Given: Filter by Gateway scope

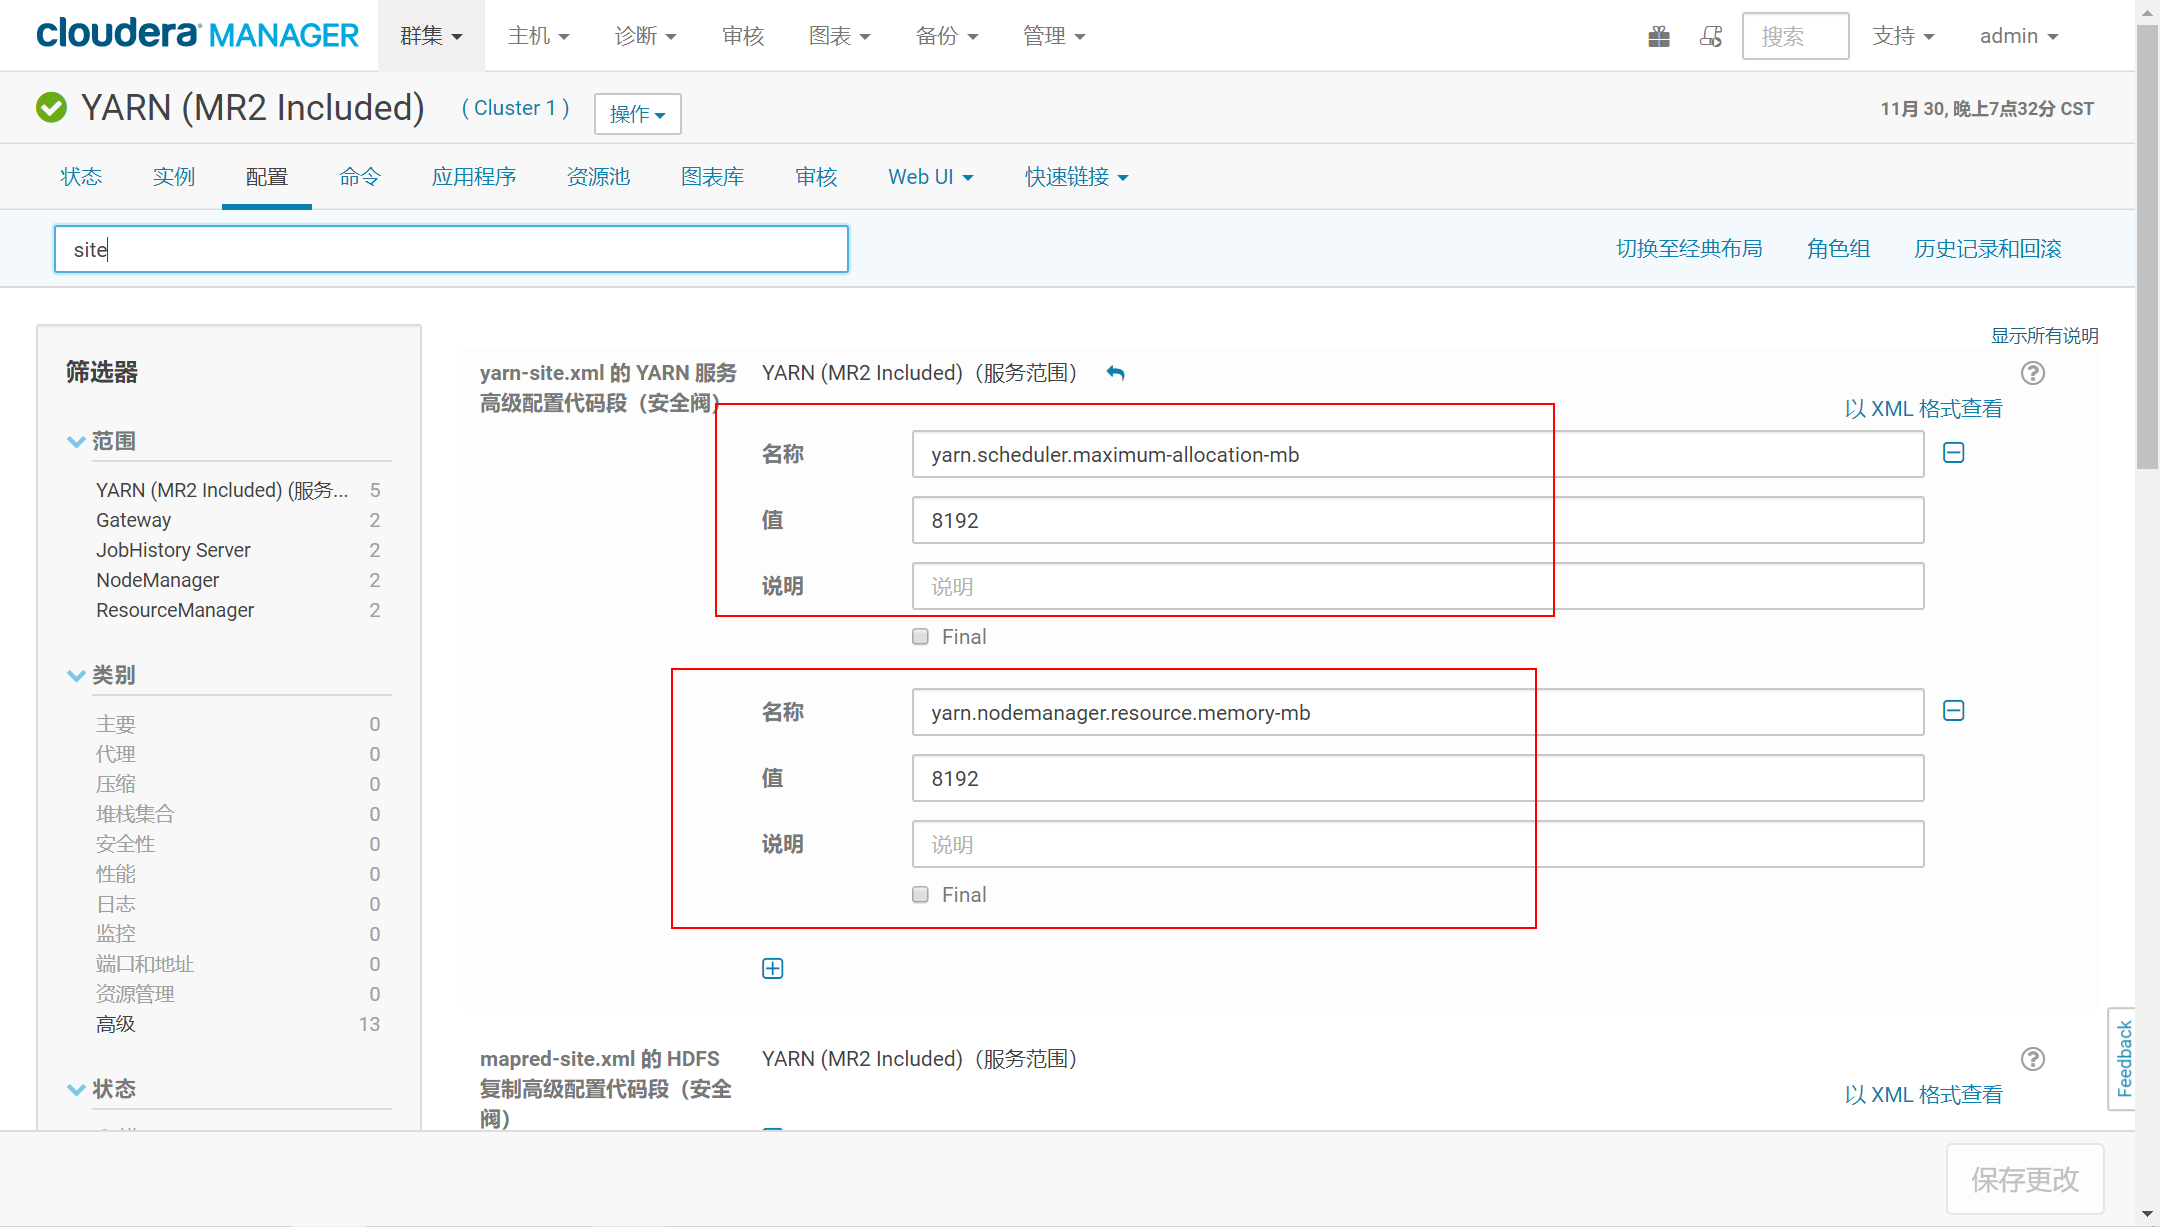Looking at the screenshot, I should [x=133, y=520].
